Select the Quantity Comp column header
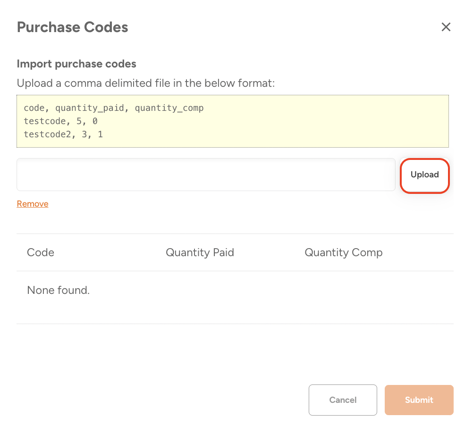 point(343,252)
